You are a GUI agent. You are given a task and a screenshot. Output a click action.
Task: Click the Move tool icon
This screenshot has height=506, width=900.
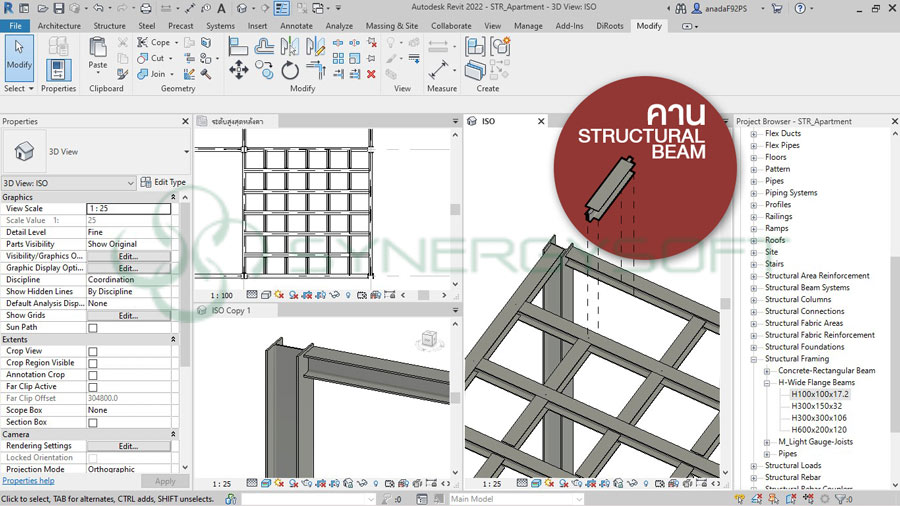[239, 70]
